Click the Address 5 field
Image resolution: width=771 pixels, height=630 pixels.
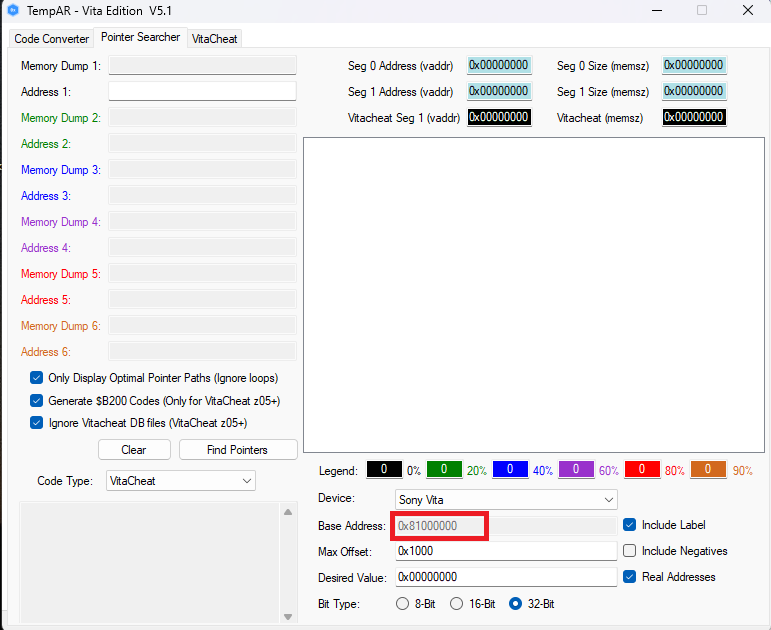(x=202, y=300)
